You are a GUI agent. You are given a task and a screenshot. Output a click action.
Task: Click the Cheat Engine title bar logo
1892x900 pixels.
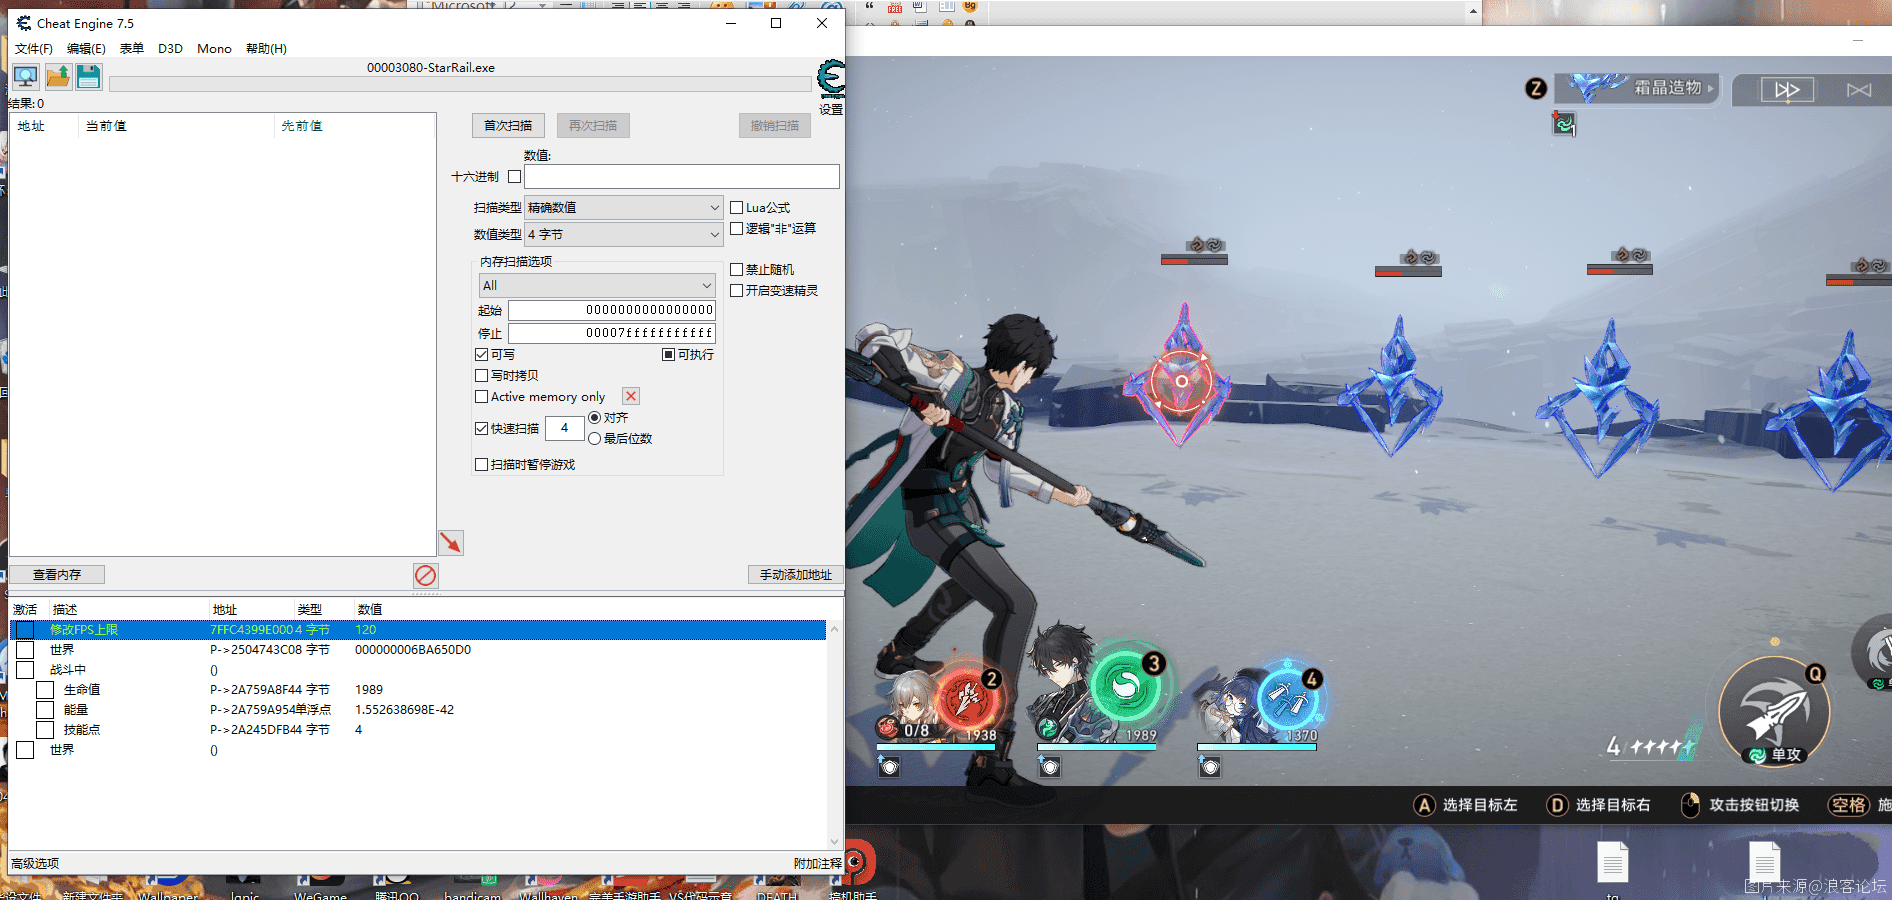pos(24,23)
